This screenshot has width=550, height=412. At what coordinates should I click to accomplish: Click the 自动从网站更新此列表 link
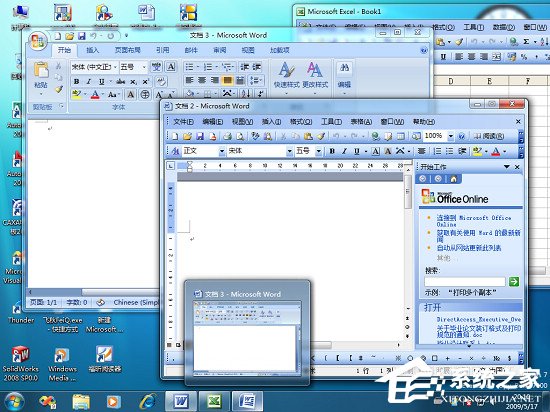469,248
